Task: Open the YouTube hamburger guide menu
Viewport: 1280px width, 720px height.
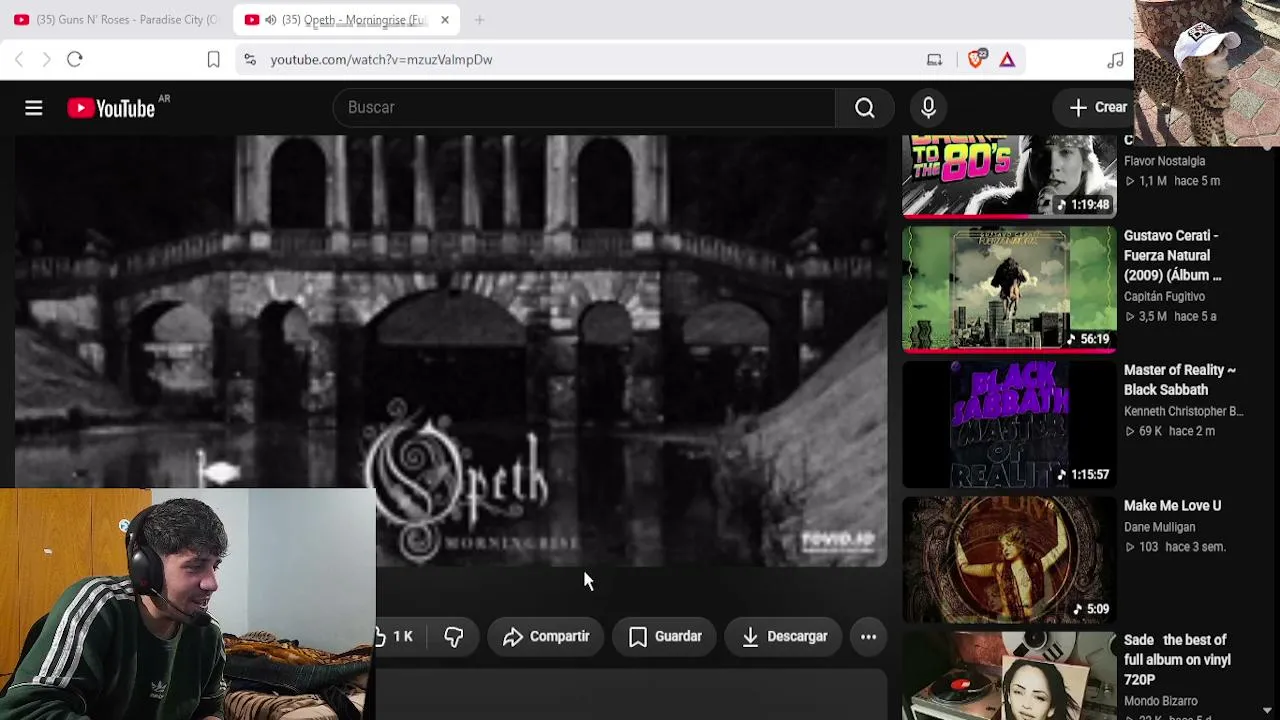Action: click(33, 108)
